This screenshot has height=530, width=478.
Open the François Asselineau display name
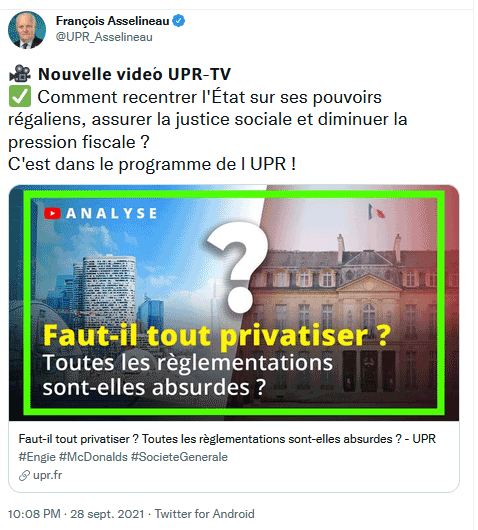[x=112, y=21]
